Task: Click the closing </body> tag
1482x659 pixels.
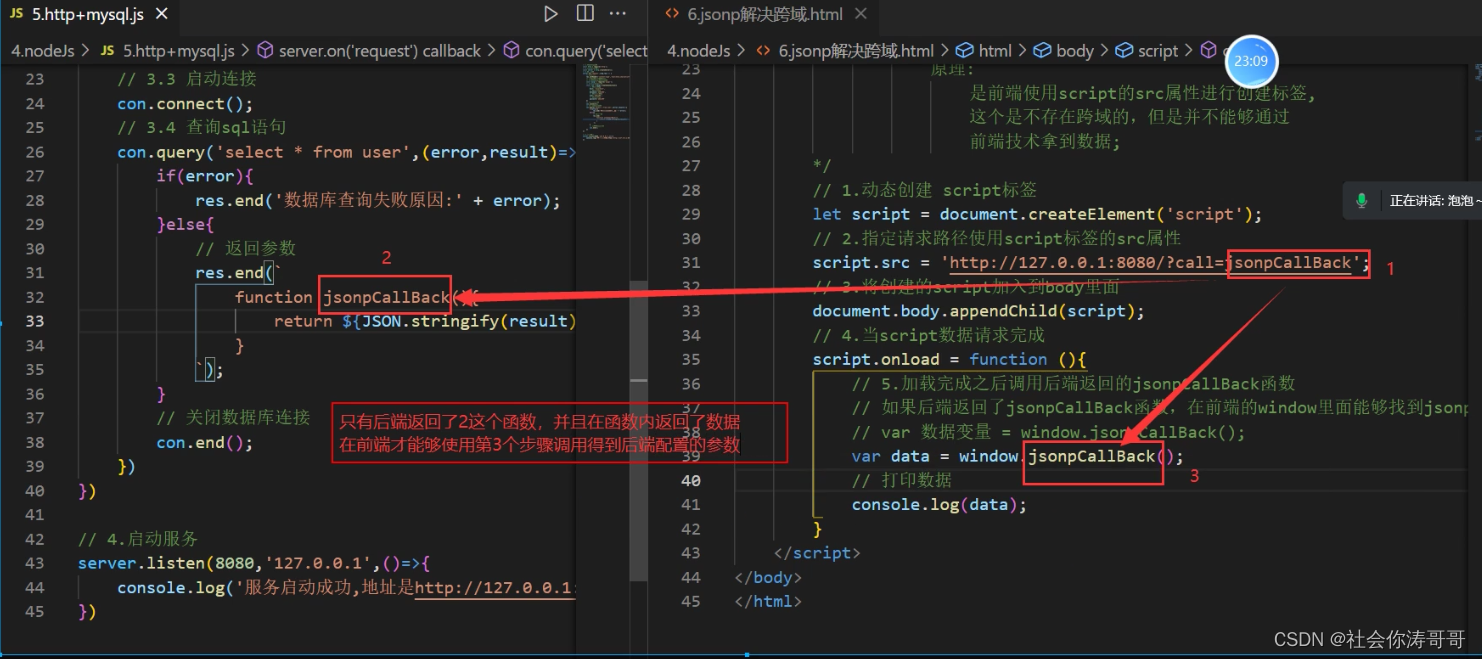Action: [768, 577]
